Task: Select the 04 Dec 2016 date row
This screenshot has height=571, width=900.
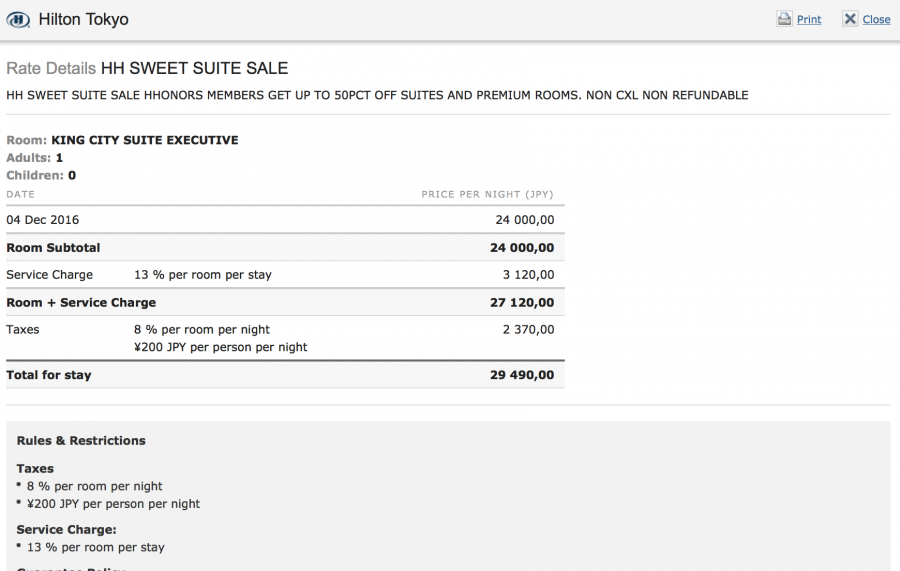Action: [43, 220]
